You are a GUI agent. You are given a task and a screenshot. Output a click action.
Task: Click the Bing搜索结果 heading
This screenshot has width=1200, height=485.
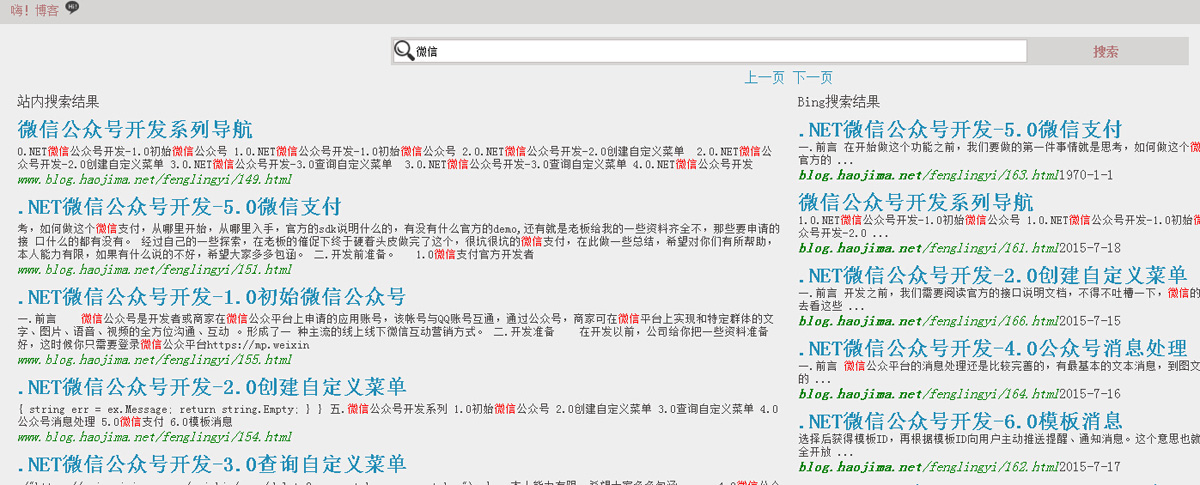coord(839,101)
